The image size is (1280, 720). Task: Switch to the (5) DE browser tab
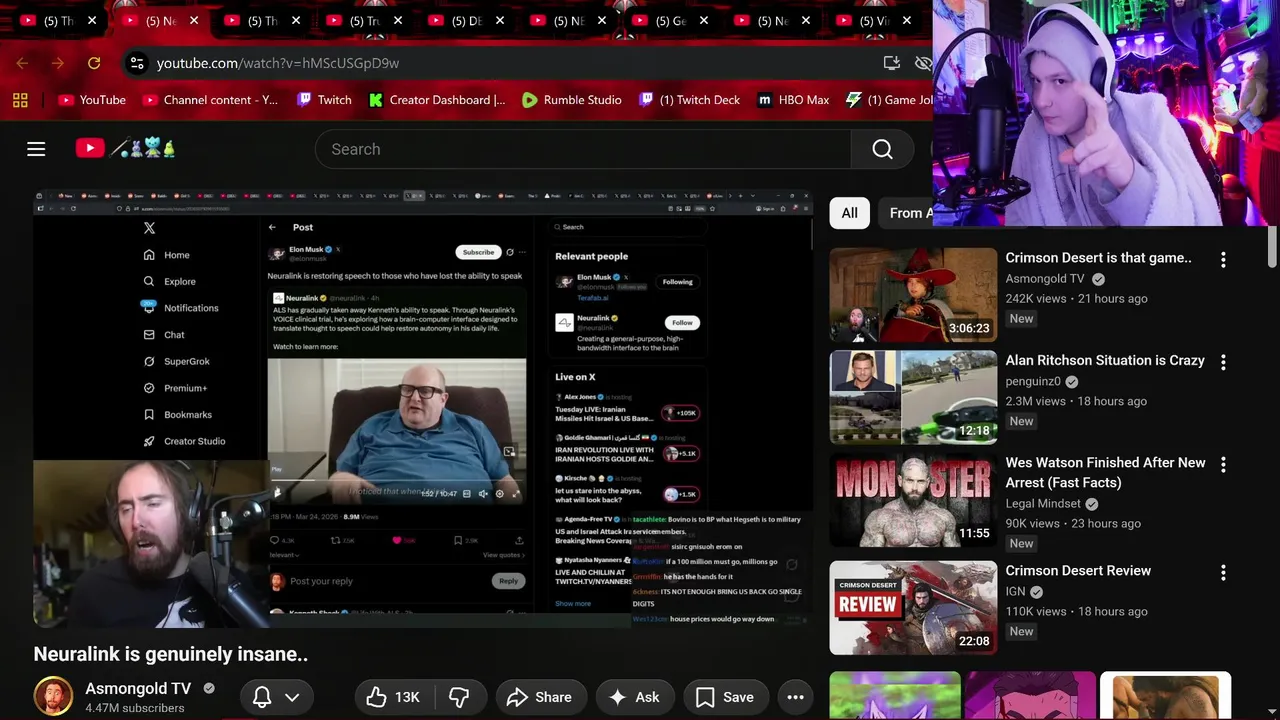466,21
